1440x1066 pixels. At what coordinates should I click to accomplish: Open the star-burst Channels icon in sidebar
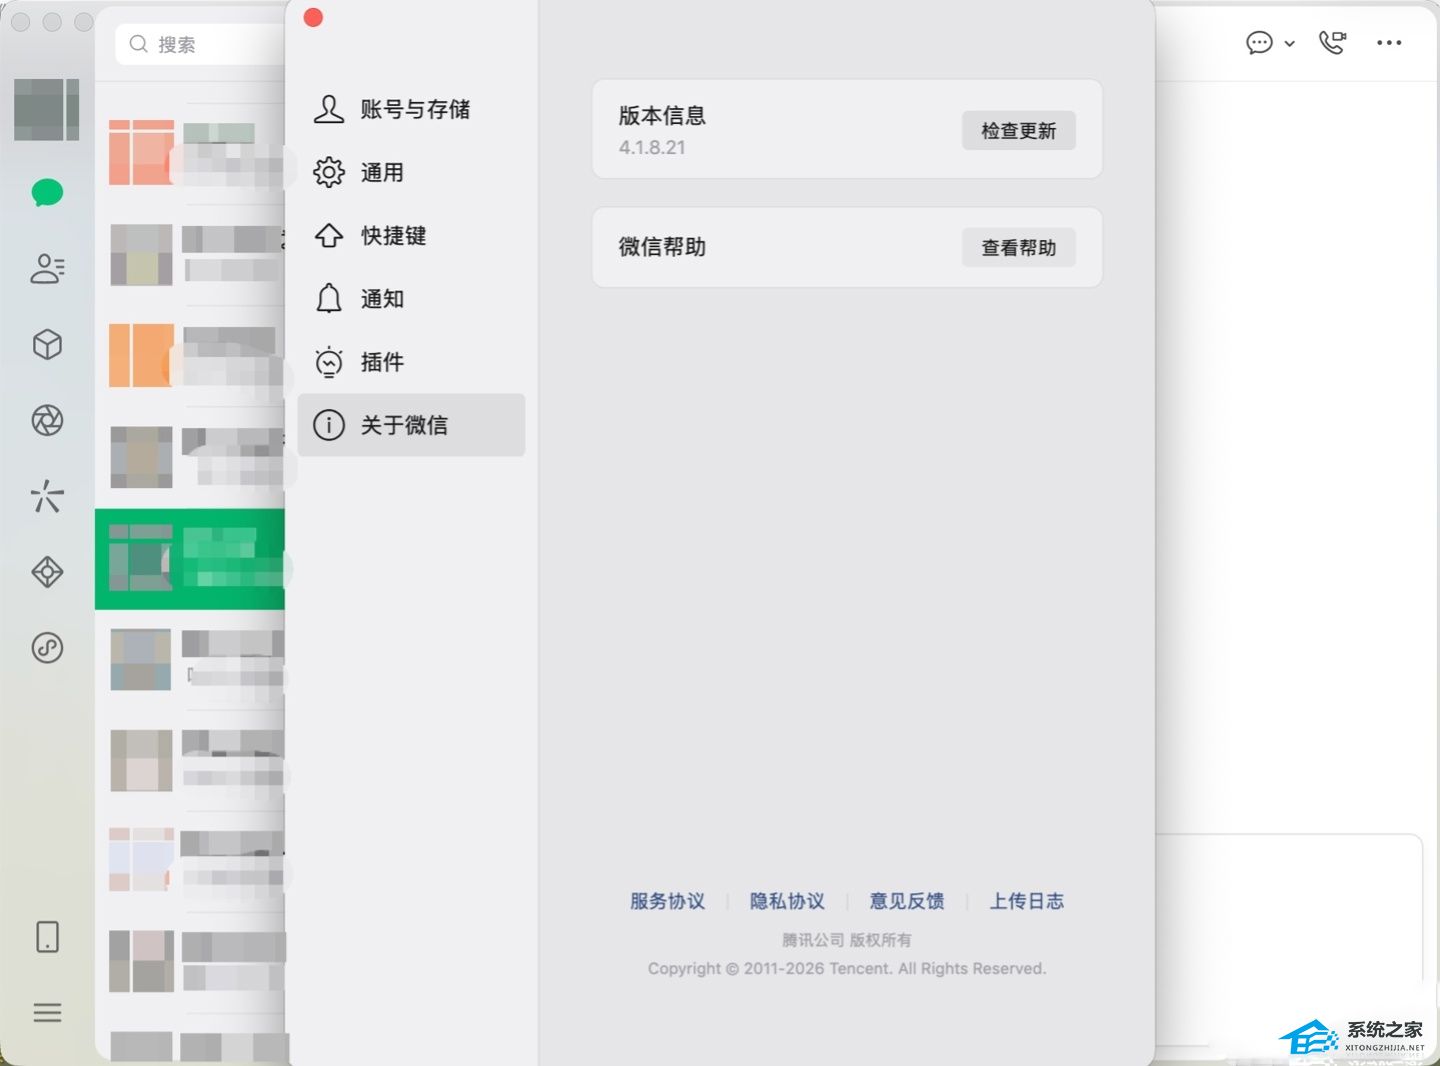tap(47, 496)
